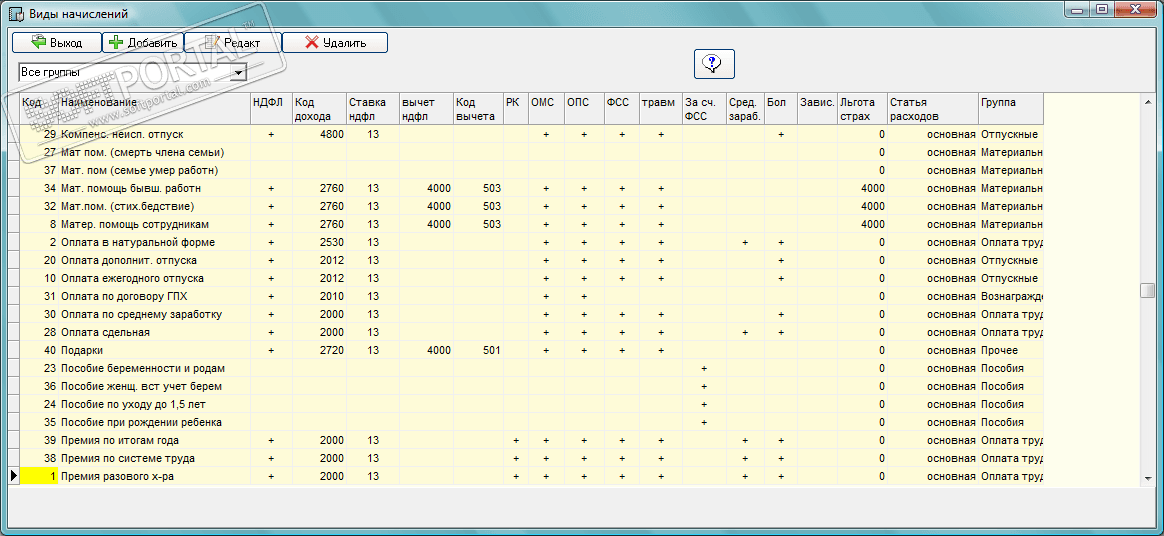Select row Пособие при рождении ребенка

coord(531,422)
